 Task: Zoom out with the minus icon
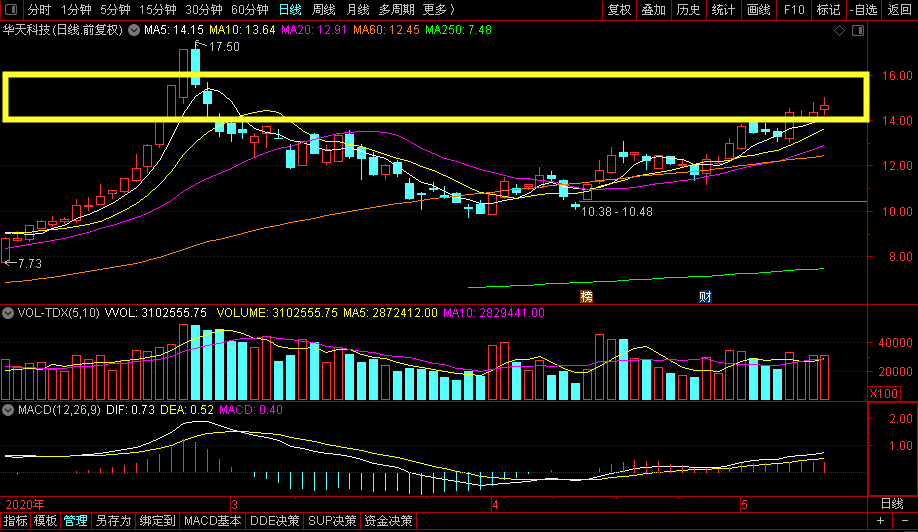point(905,520)
